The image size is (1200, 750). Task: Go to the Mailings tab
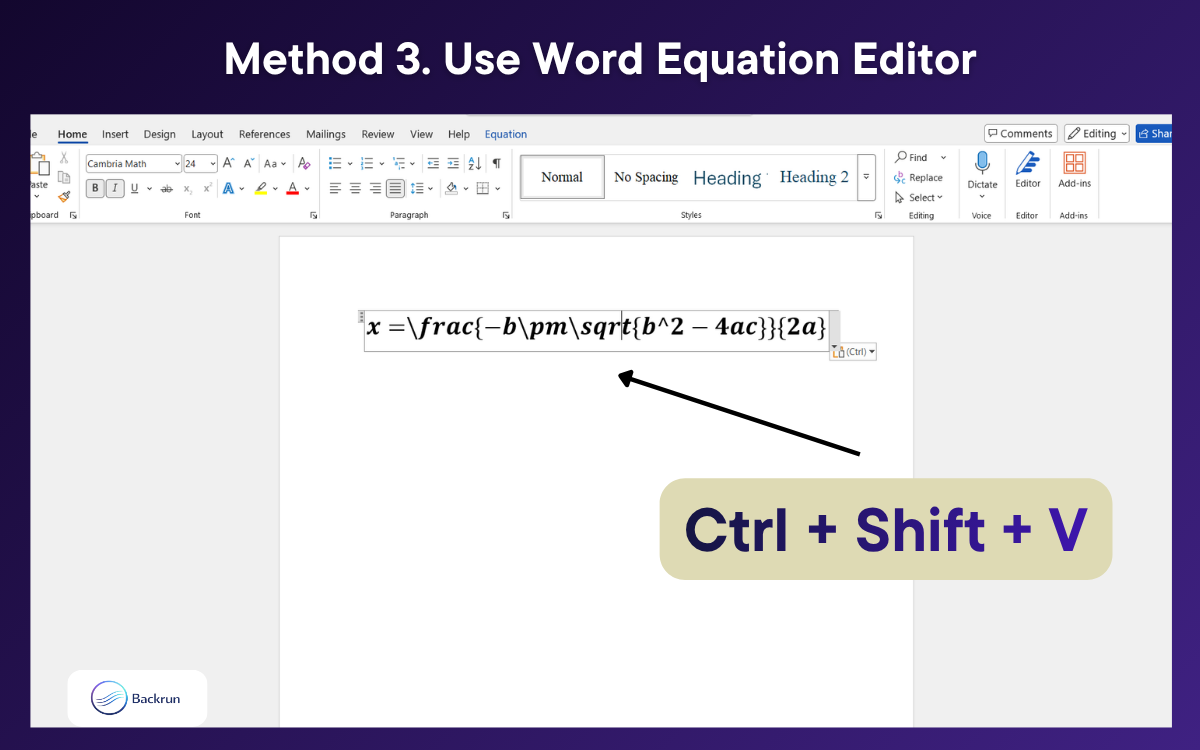pyautogui.click(x=326, y=134)
